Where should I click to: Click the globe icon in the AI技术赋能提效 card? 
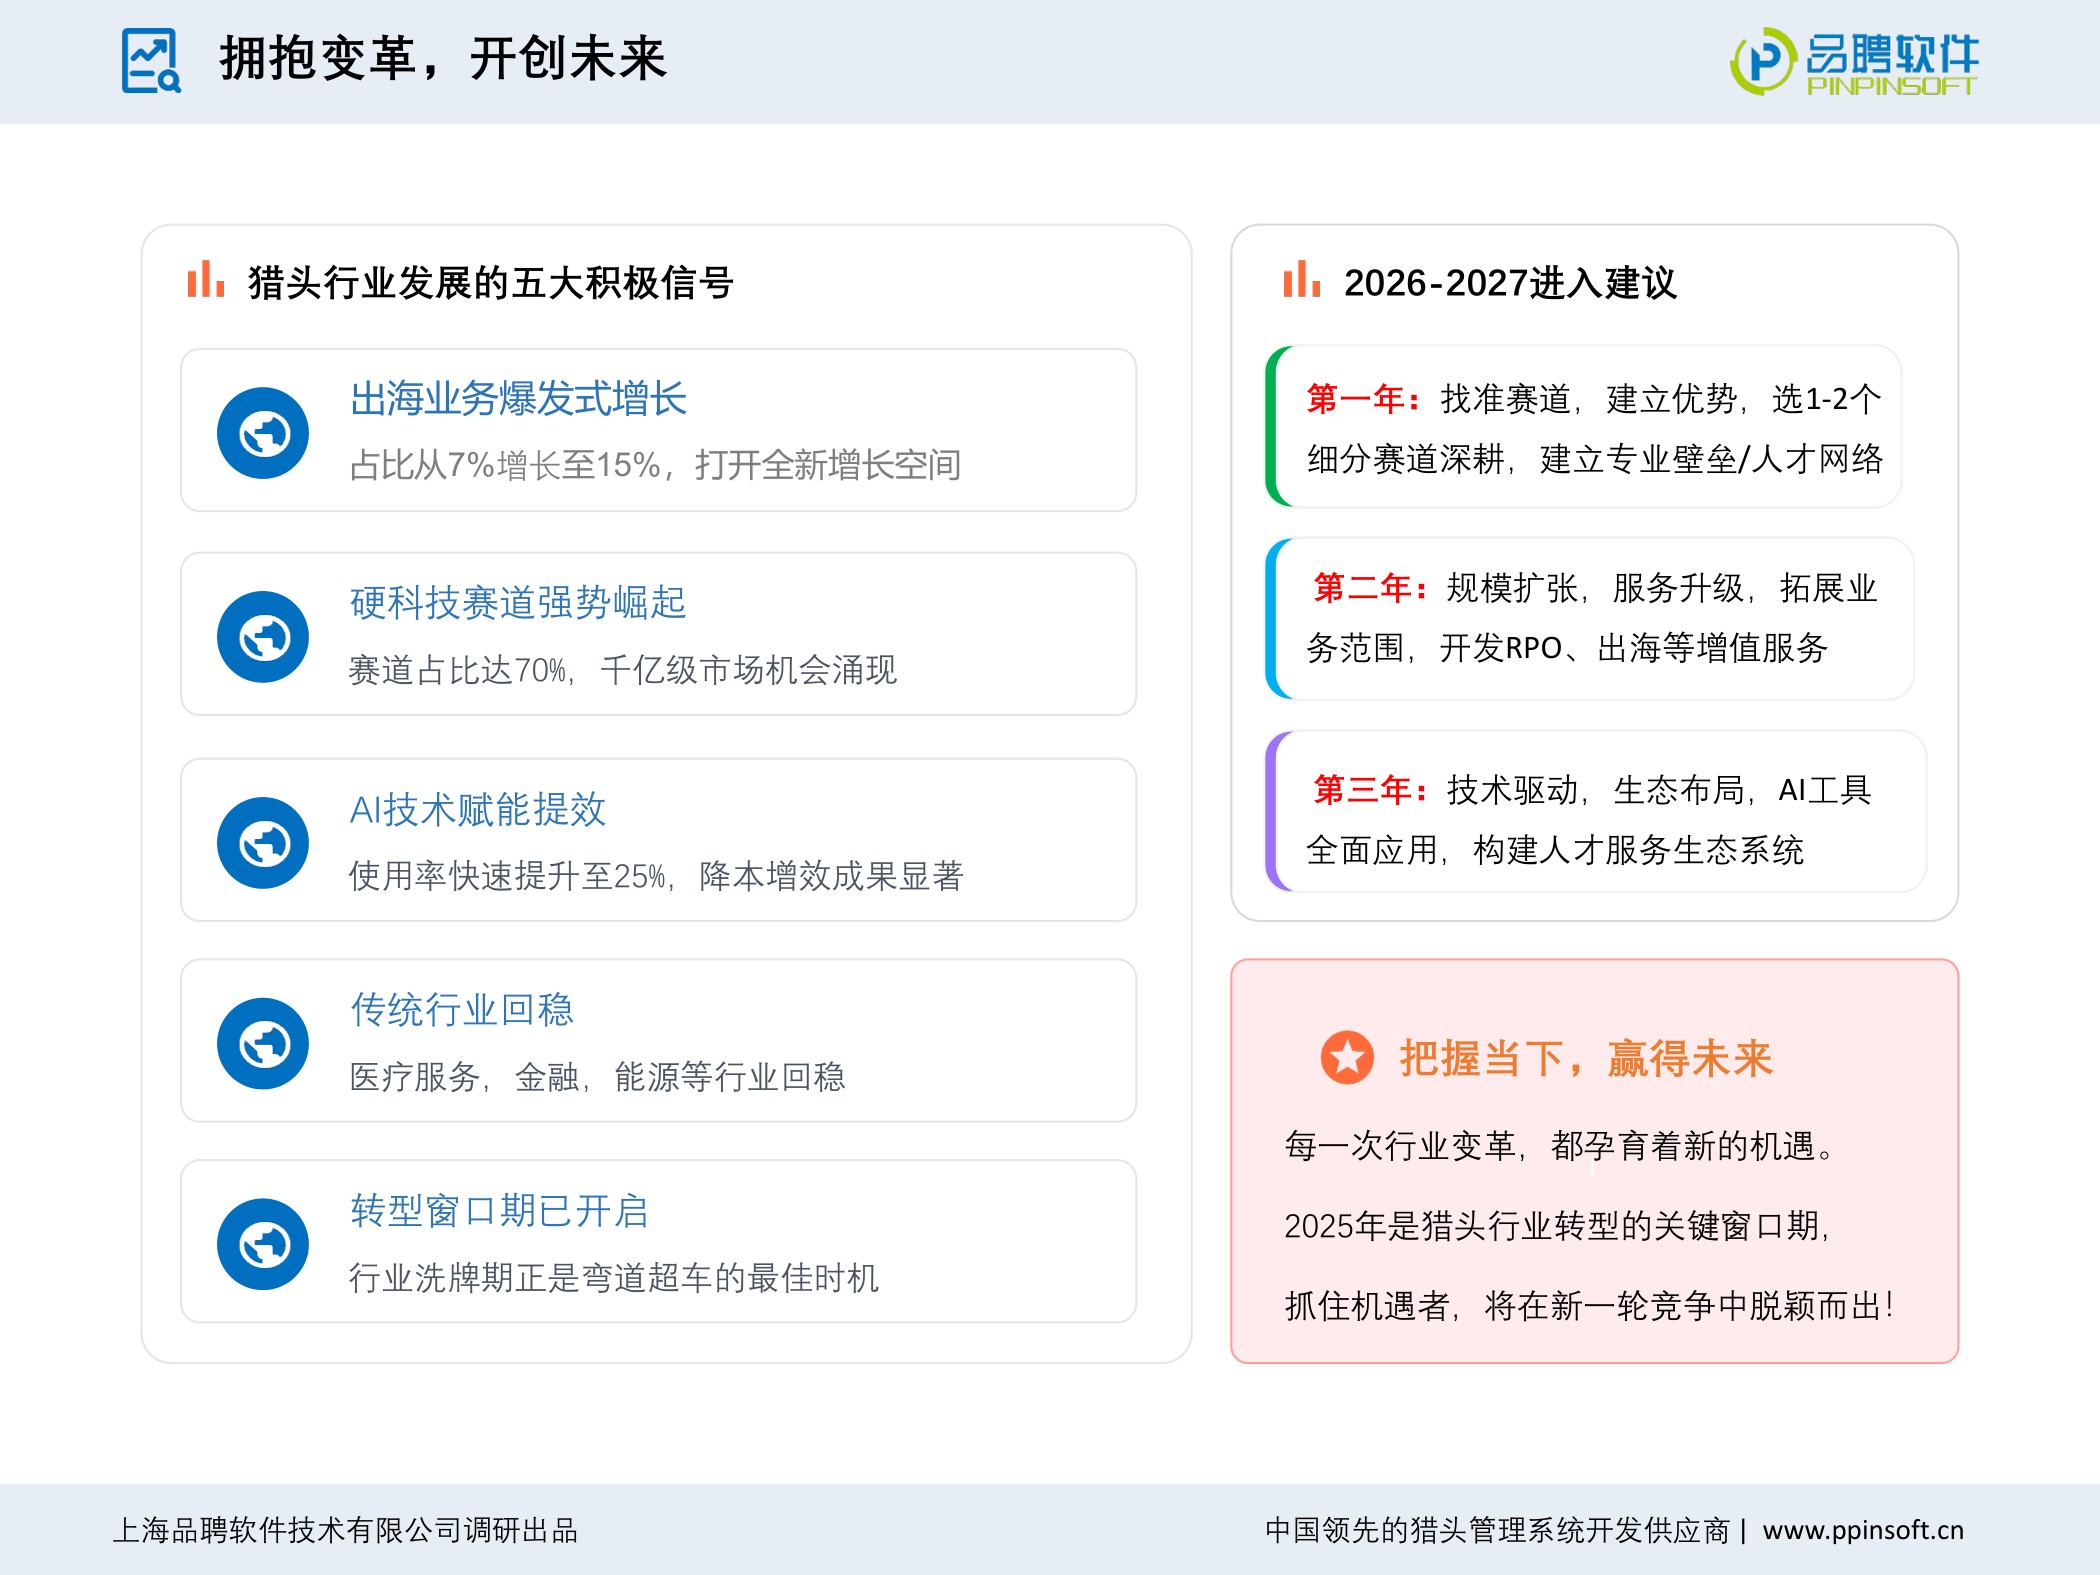[263, 843]
